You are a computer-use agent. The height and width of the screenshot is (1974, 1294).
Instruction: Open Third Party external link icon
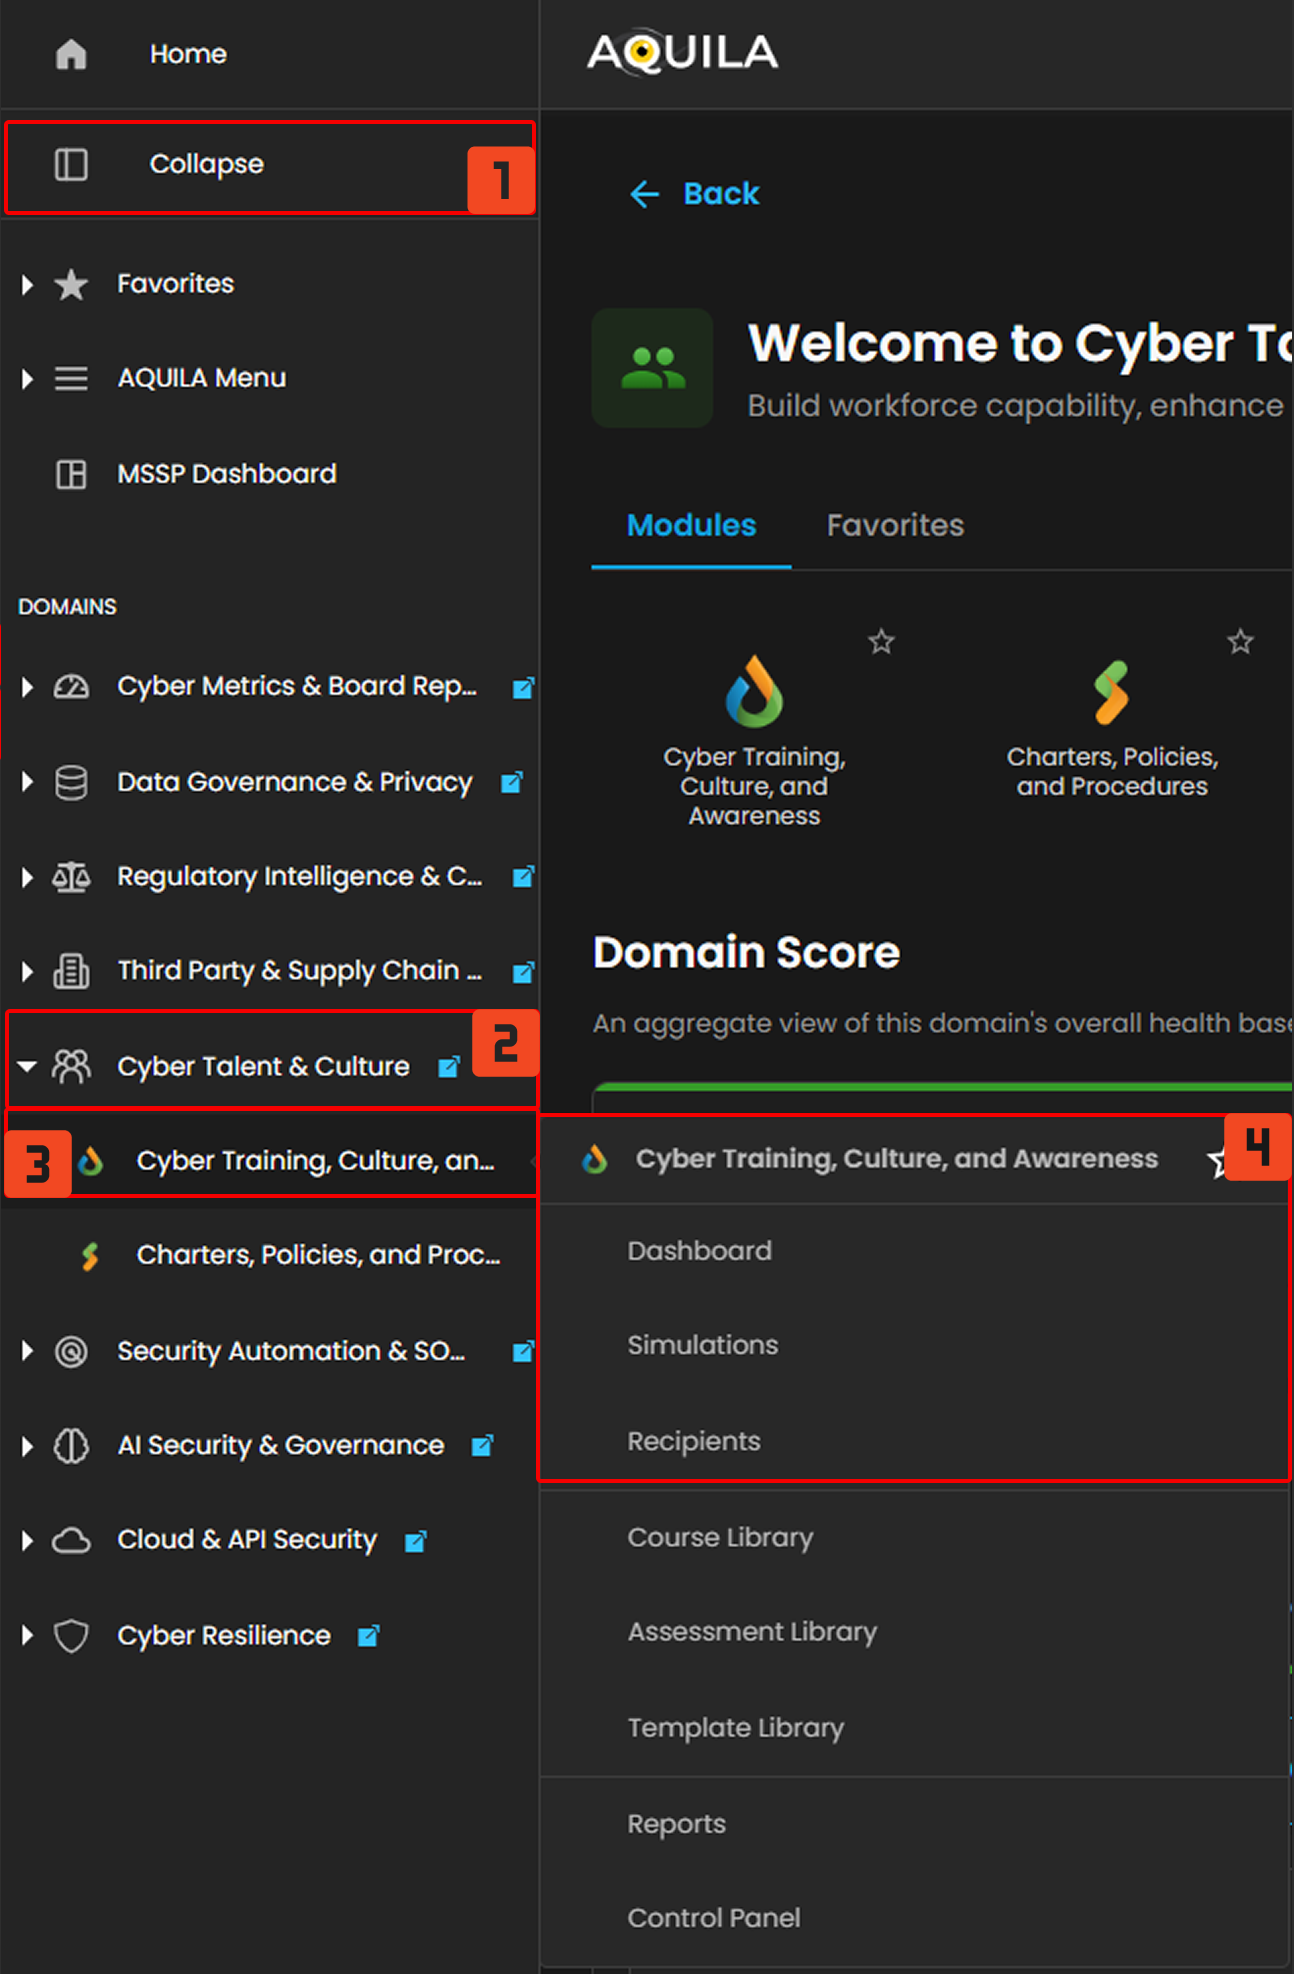click(523, 971)
